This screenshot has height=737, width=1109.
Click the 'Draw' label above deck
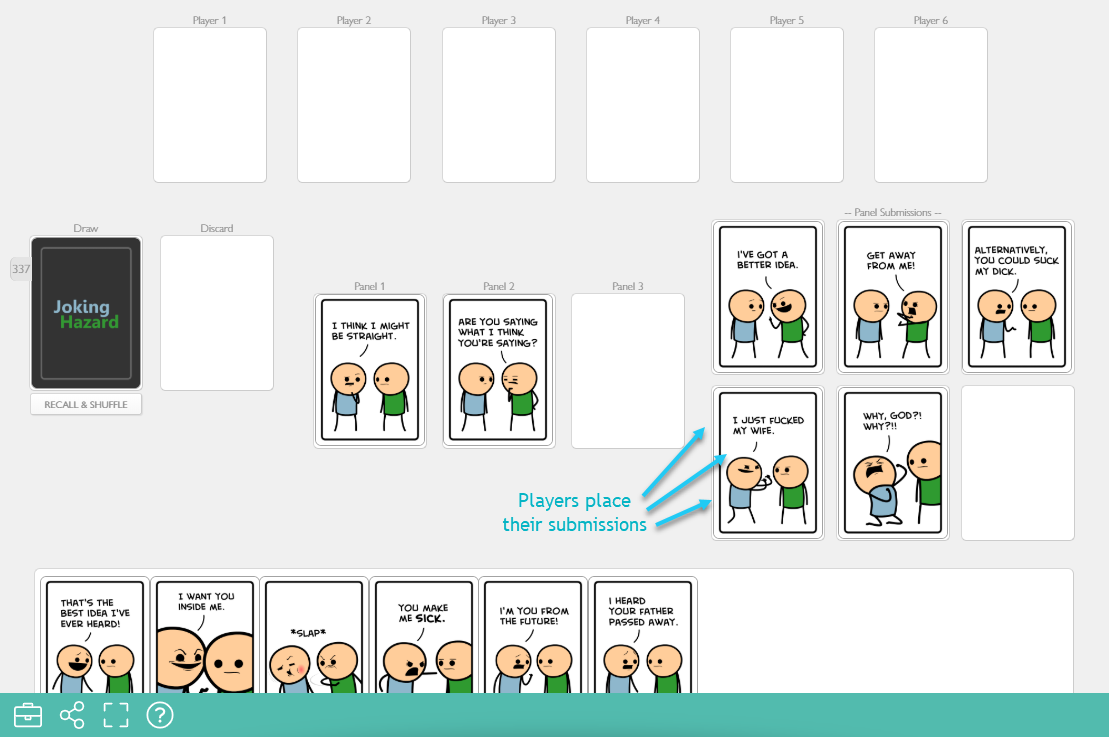[86, 228]
